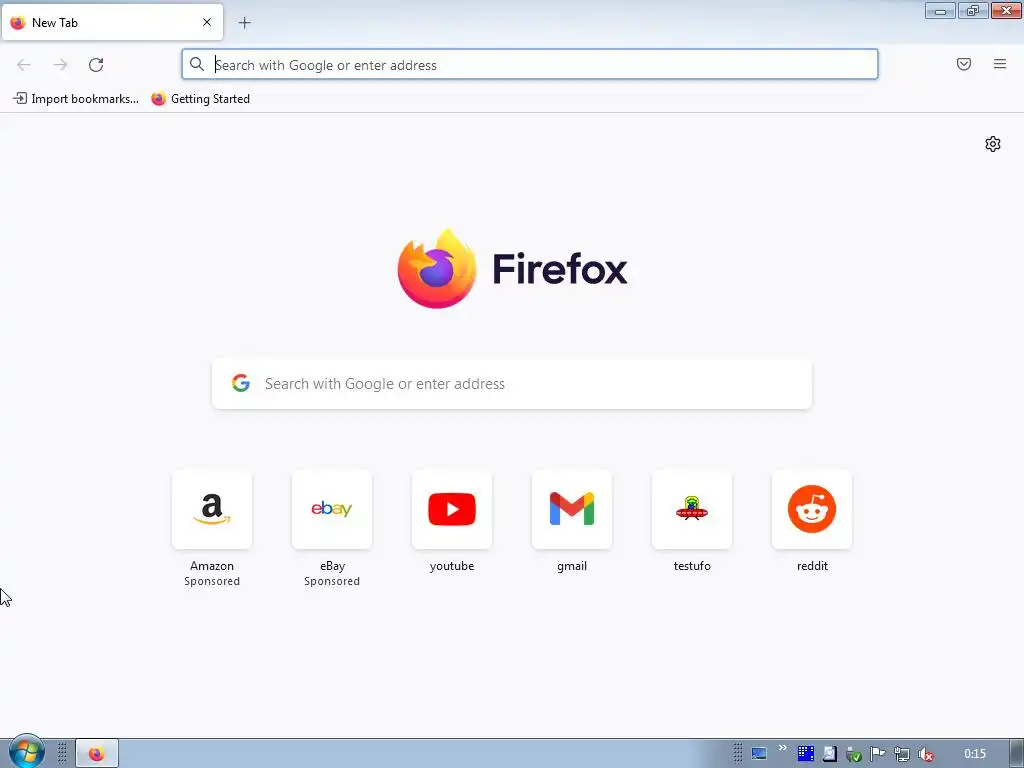Image resolution: width=1024 pixels, height=768 pixels.
Task: Click the muted volume speaker tray icon
Action: (x=925, y=754)
